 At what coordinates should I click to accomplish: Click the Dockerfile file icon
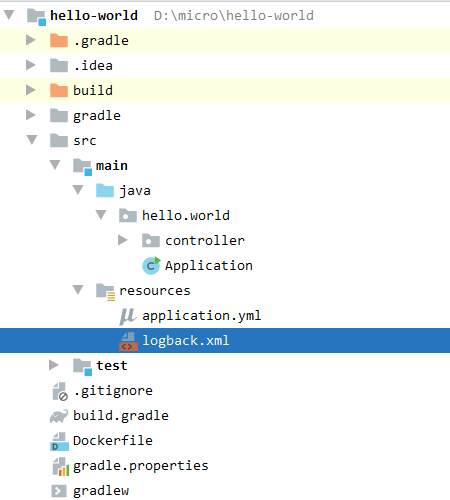tap(59, 441)
